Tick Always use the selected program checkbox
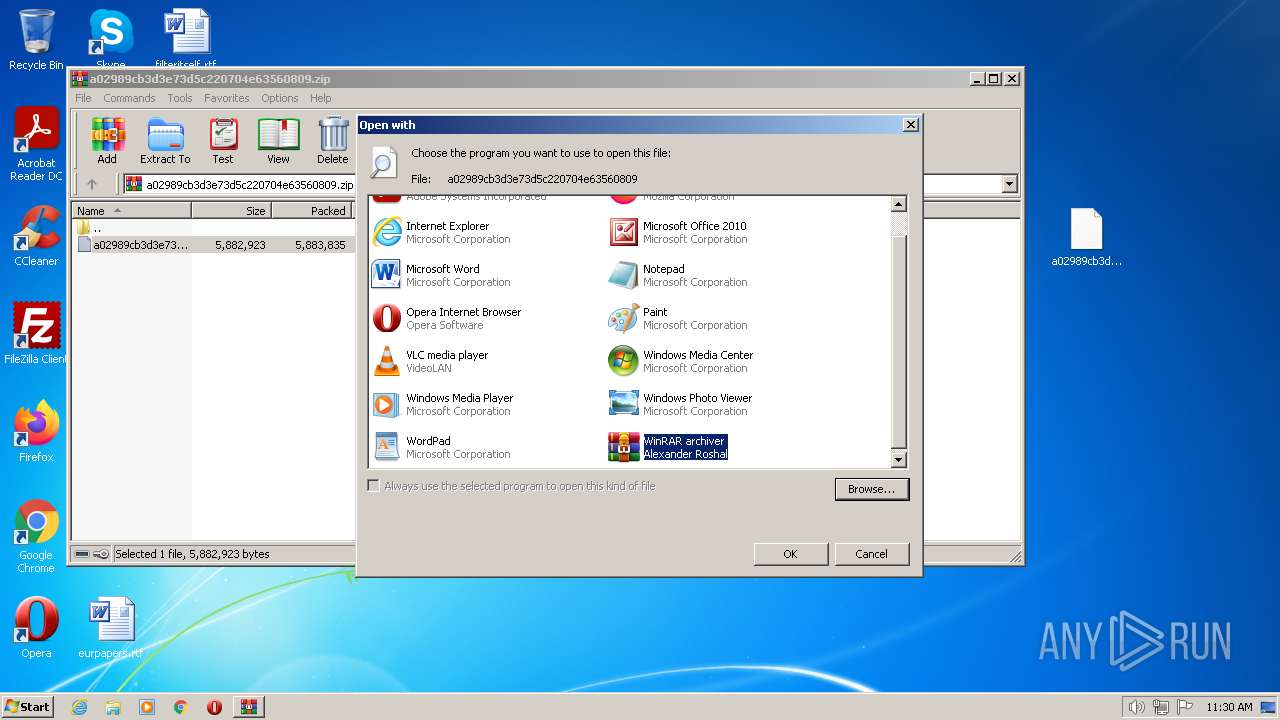Image resolution: width=1280 pixels, height=720 pixels. 374,486
